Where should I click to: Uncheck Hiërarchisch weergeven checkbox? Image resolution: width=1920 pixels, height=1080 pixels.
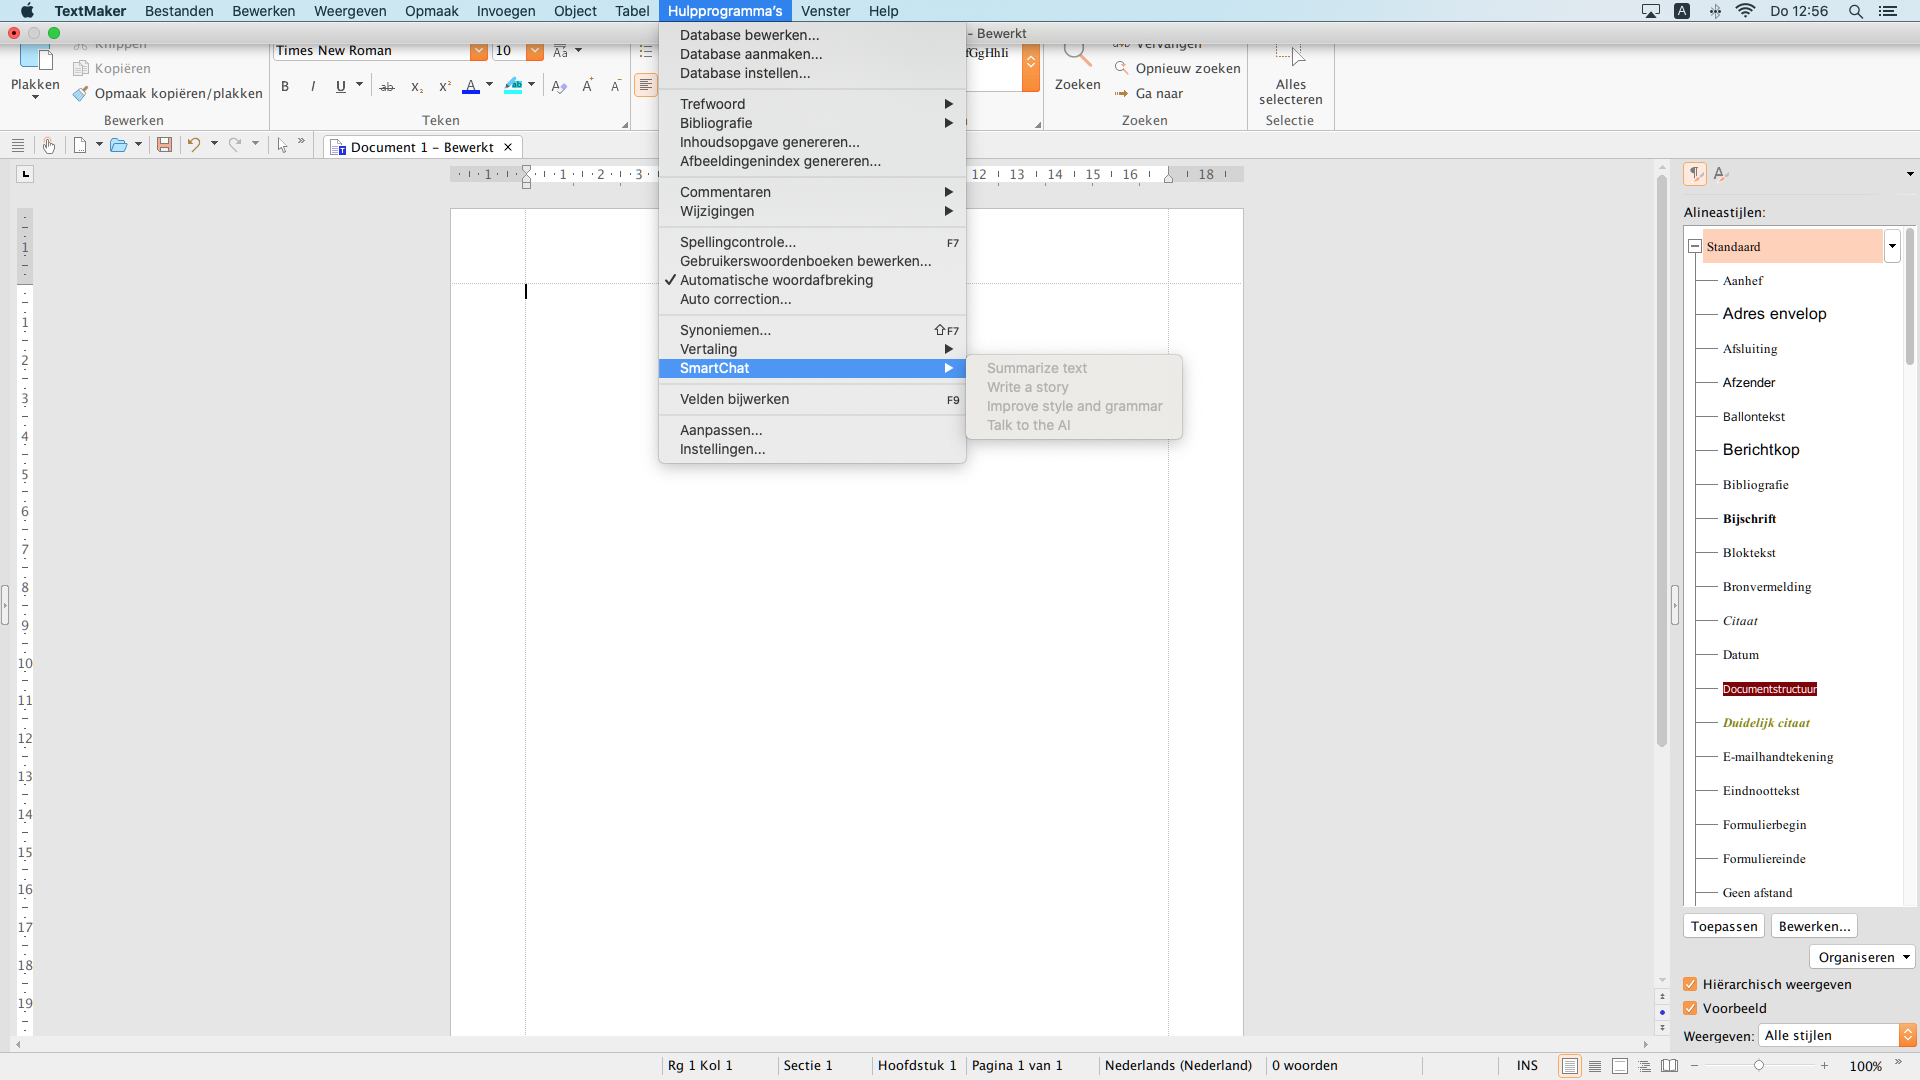coord(1690,984)
